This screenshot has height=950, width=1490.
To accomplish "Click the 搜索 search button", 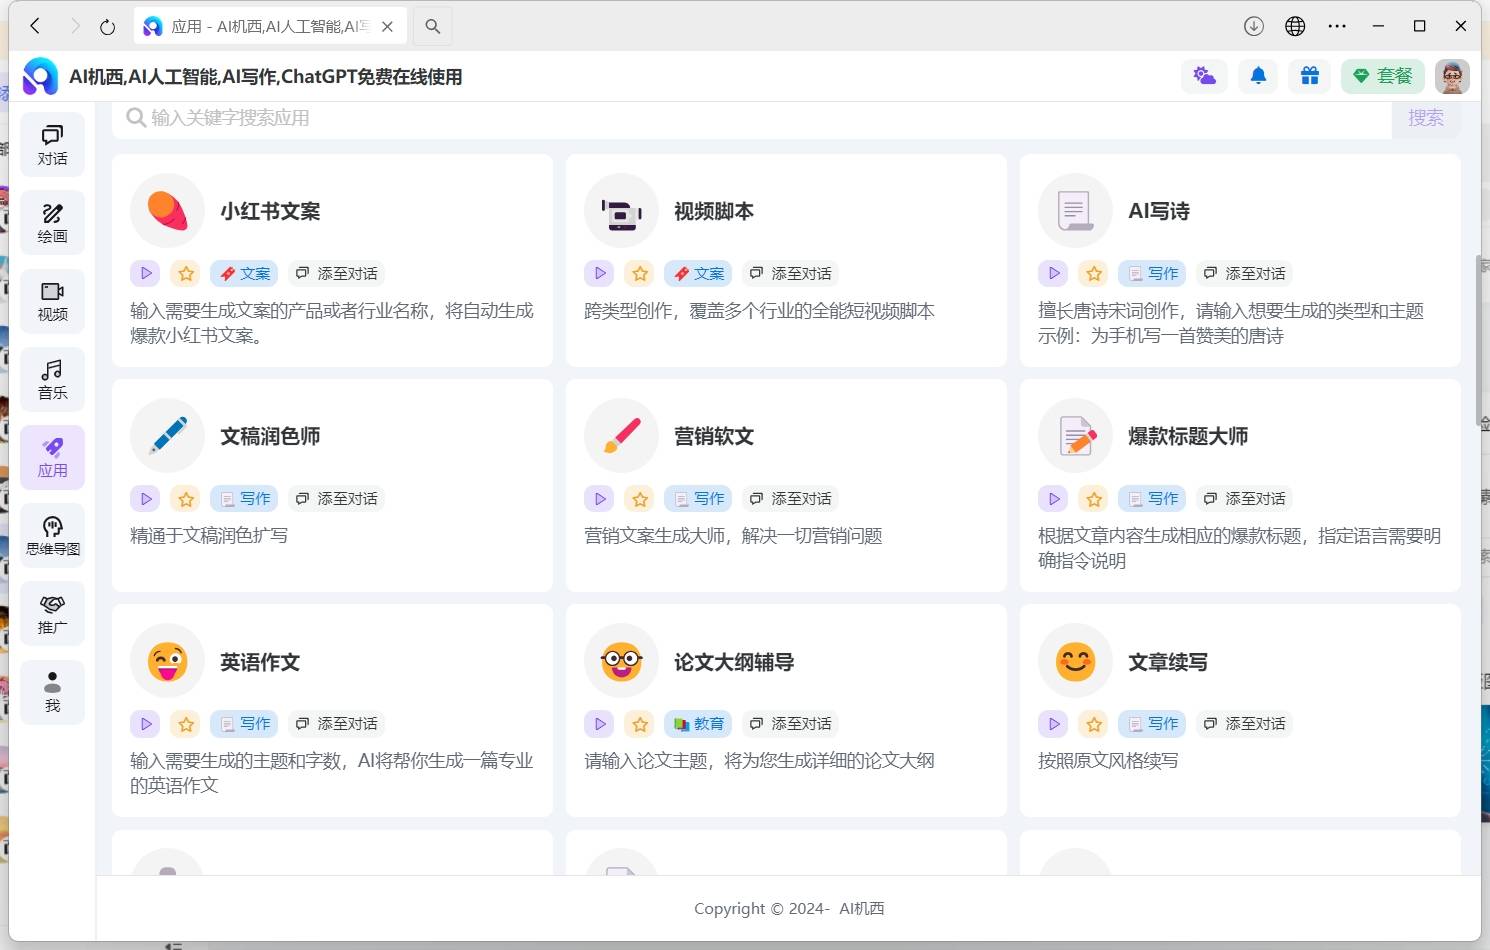I will [x=1425, y=118].
